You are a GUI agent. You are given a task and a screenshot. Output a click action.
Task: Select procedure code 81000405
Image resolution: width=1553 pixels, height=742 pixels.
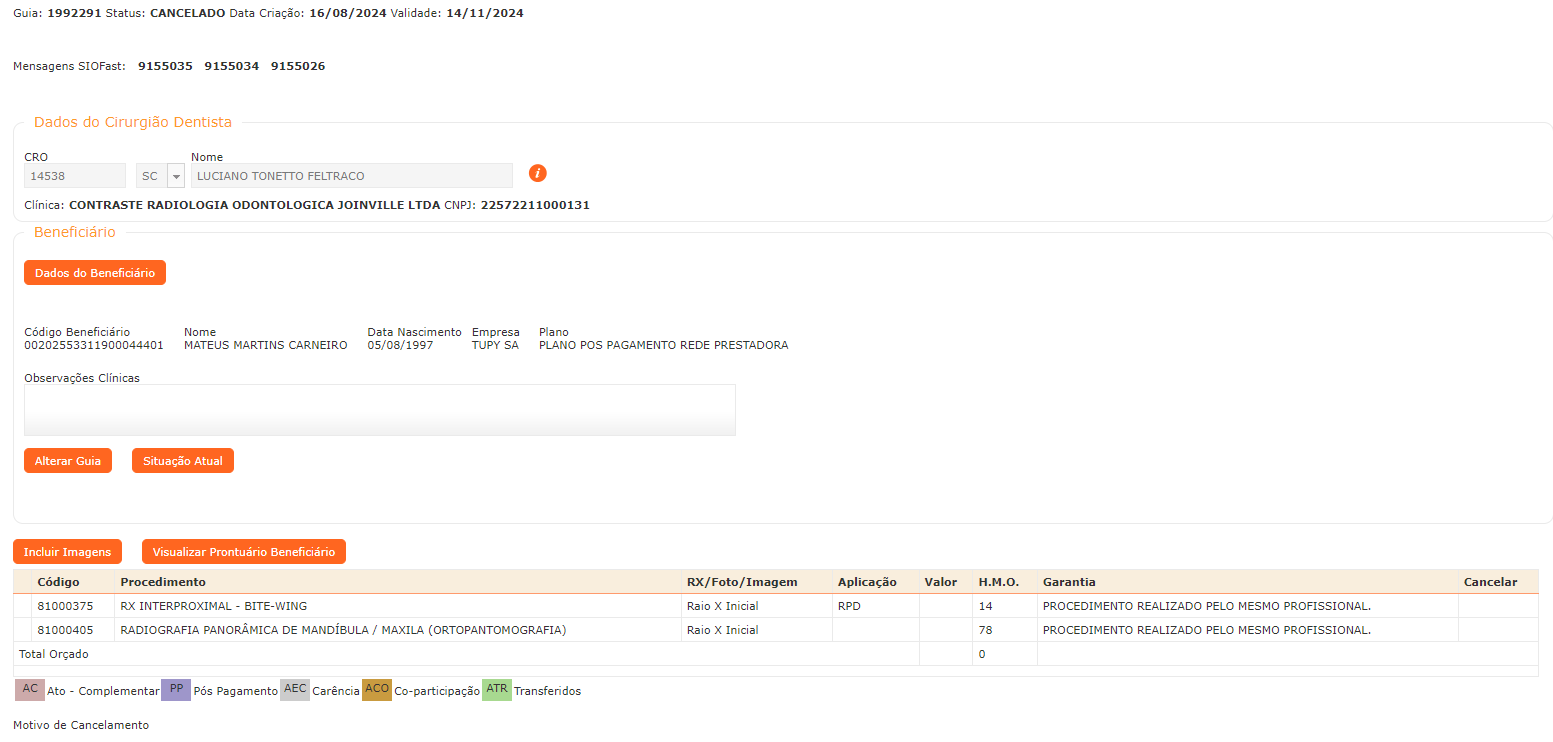[x=65, y=630]
